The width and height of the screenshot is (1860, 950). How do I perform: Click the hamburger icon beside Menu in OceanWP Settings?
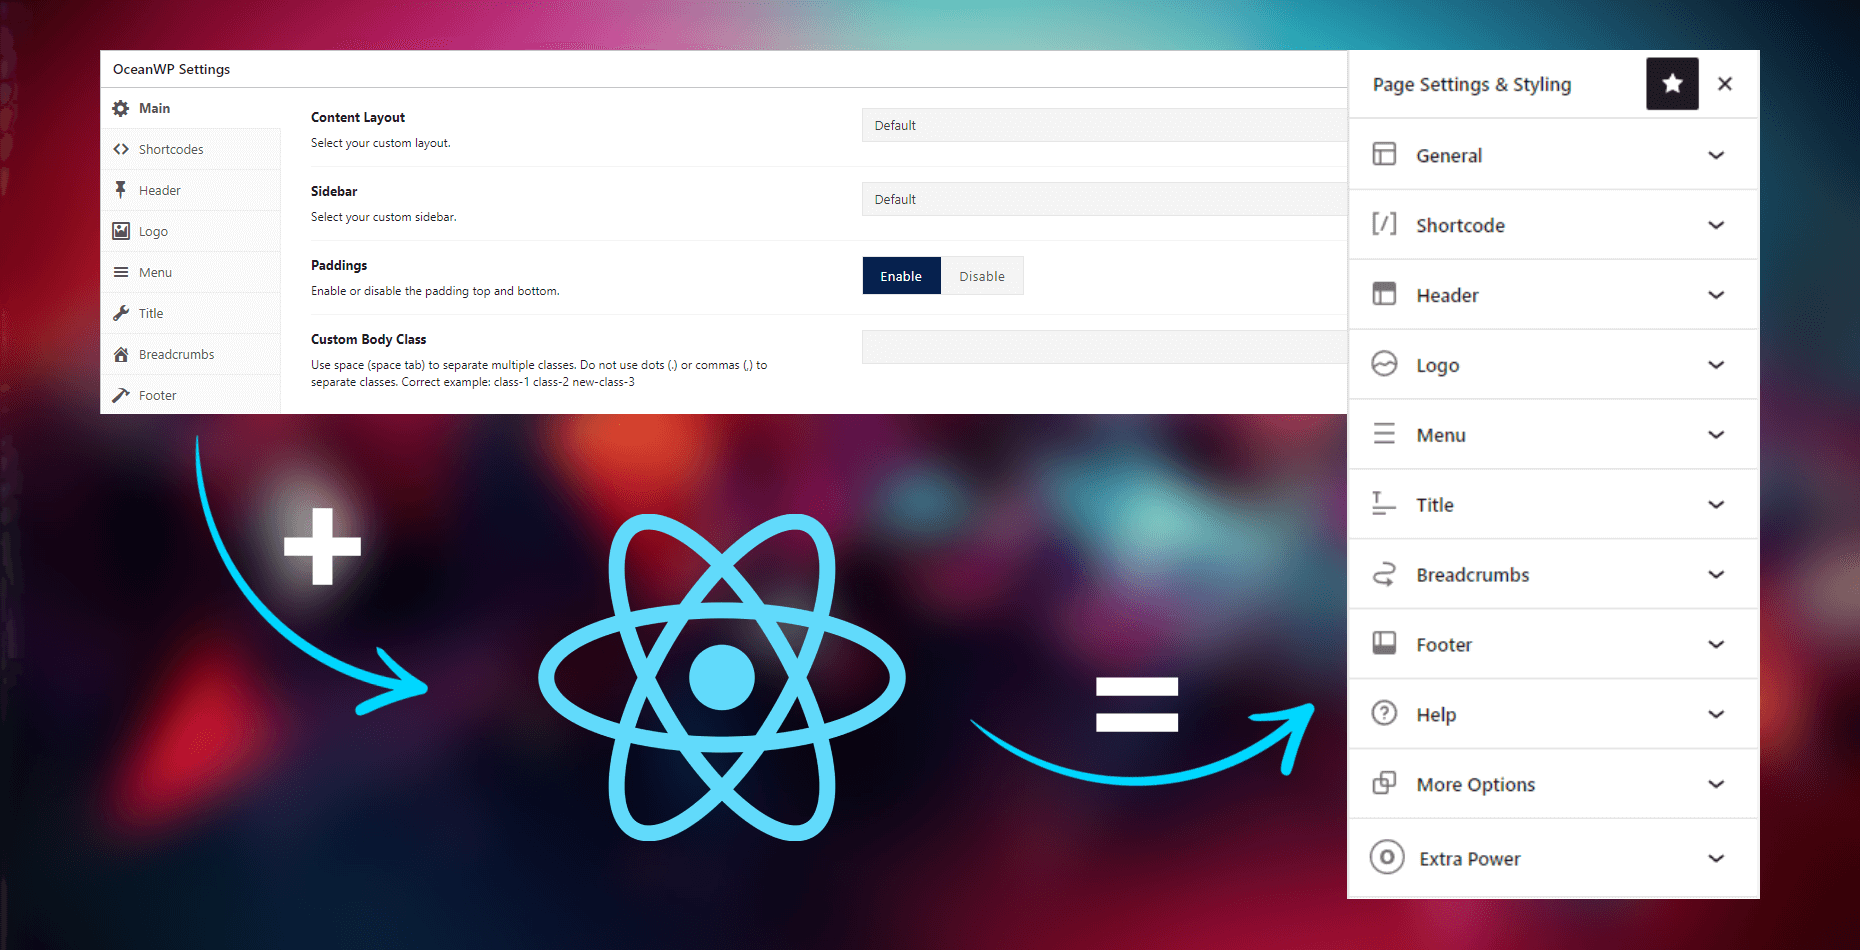tap(121, 272)
